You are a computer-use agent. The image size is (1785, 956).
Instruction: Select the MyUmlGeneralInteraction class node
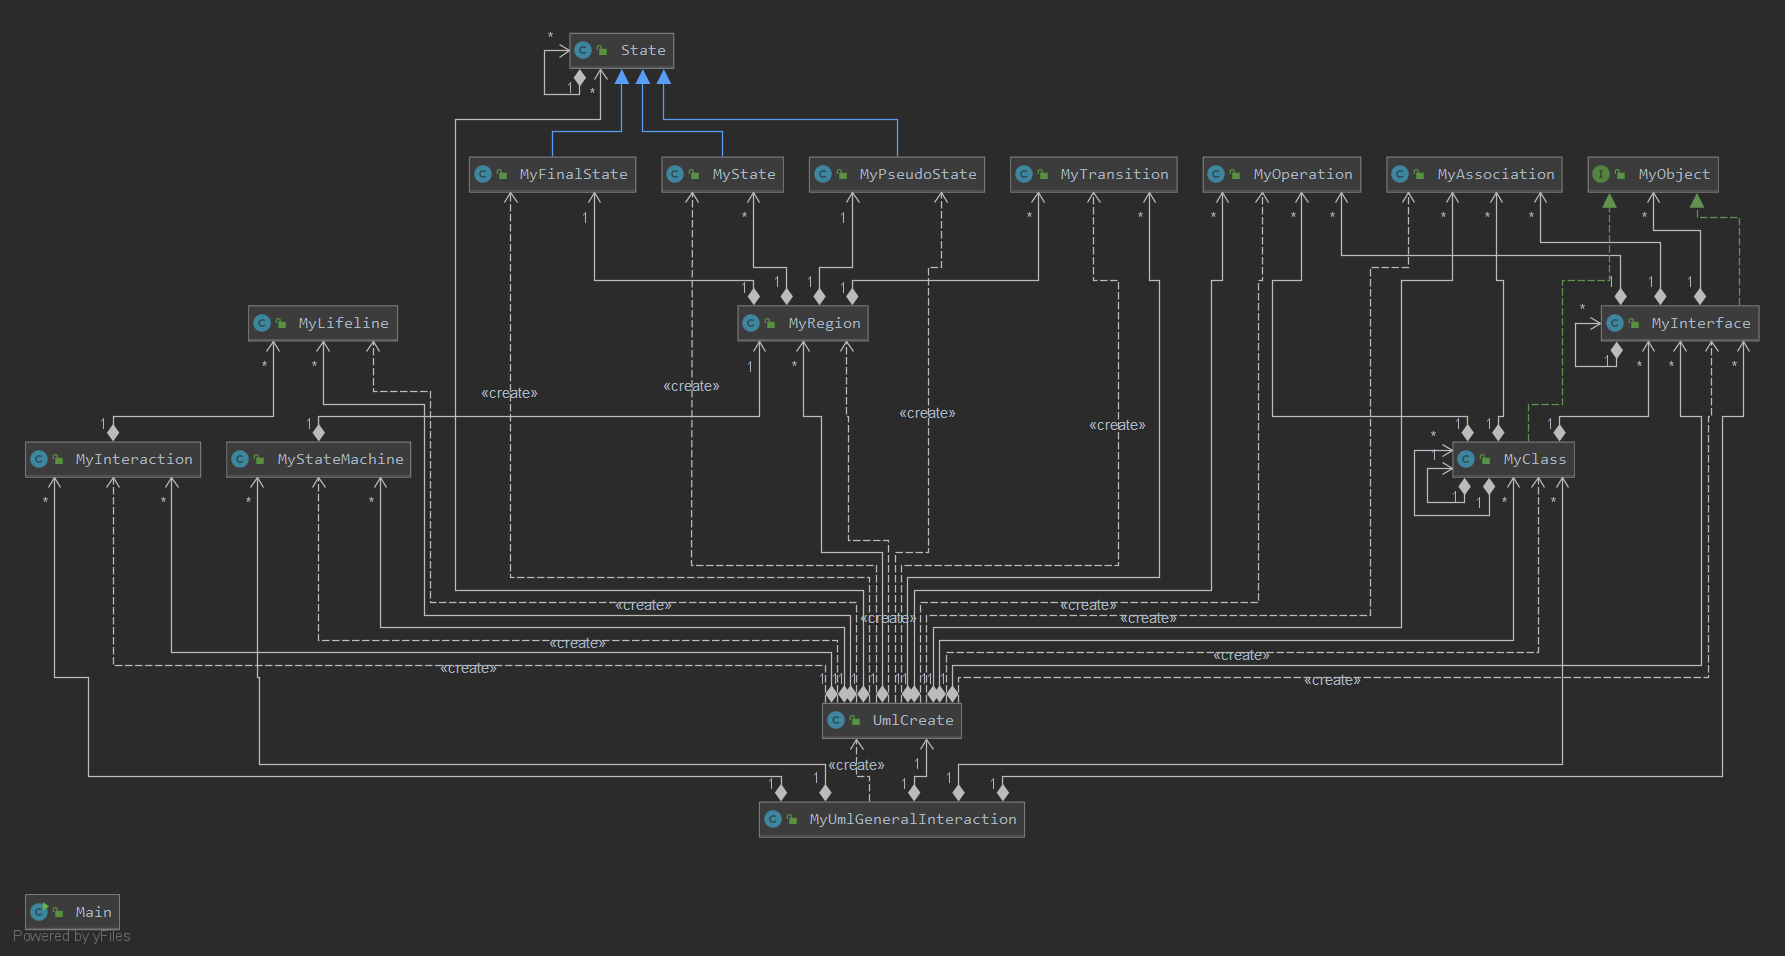coord(892,819)
